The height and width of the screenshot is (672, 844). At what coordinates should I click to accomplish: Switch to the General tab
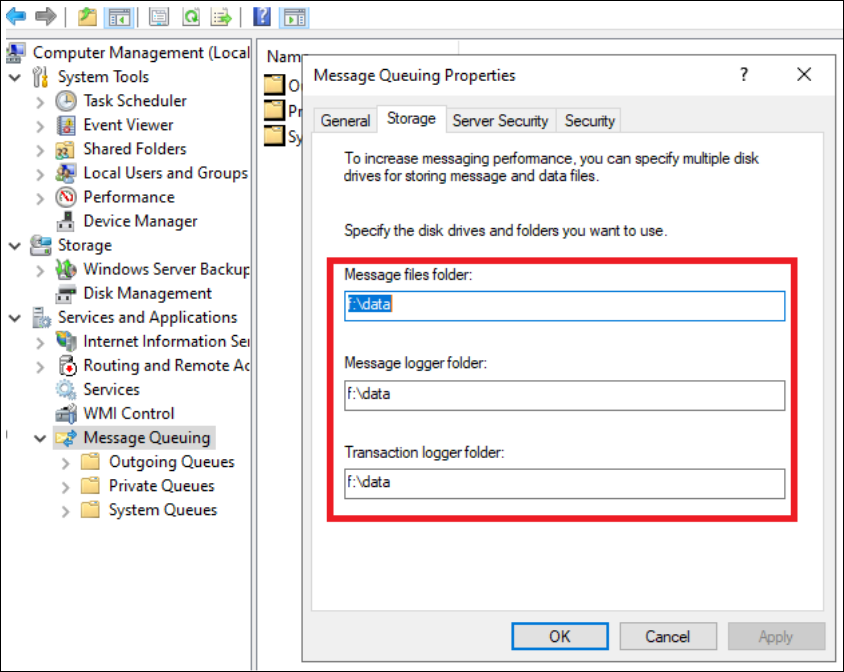(x=345, y=120)
